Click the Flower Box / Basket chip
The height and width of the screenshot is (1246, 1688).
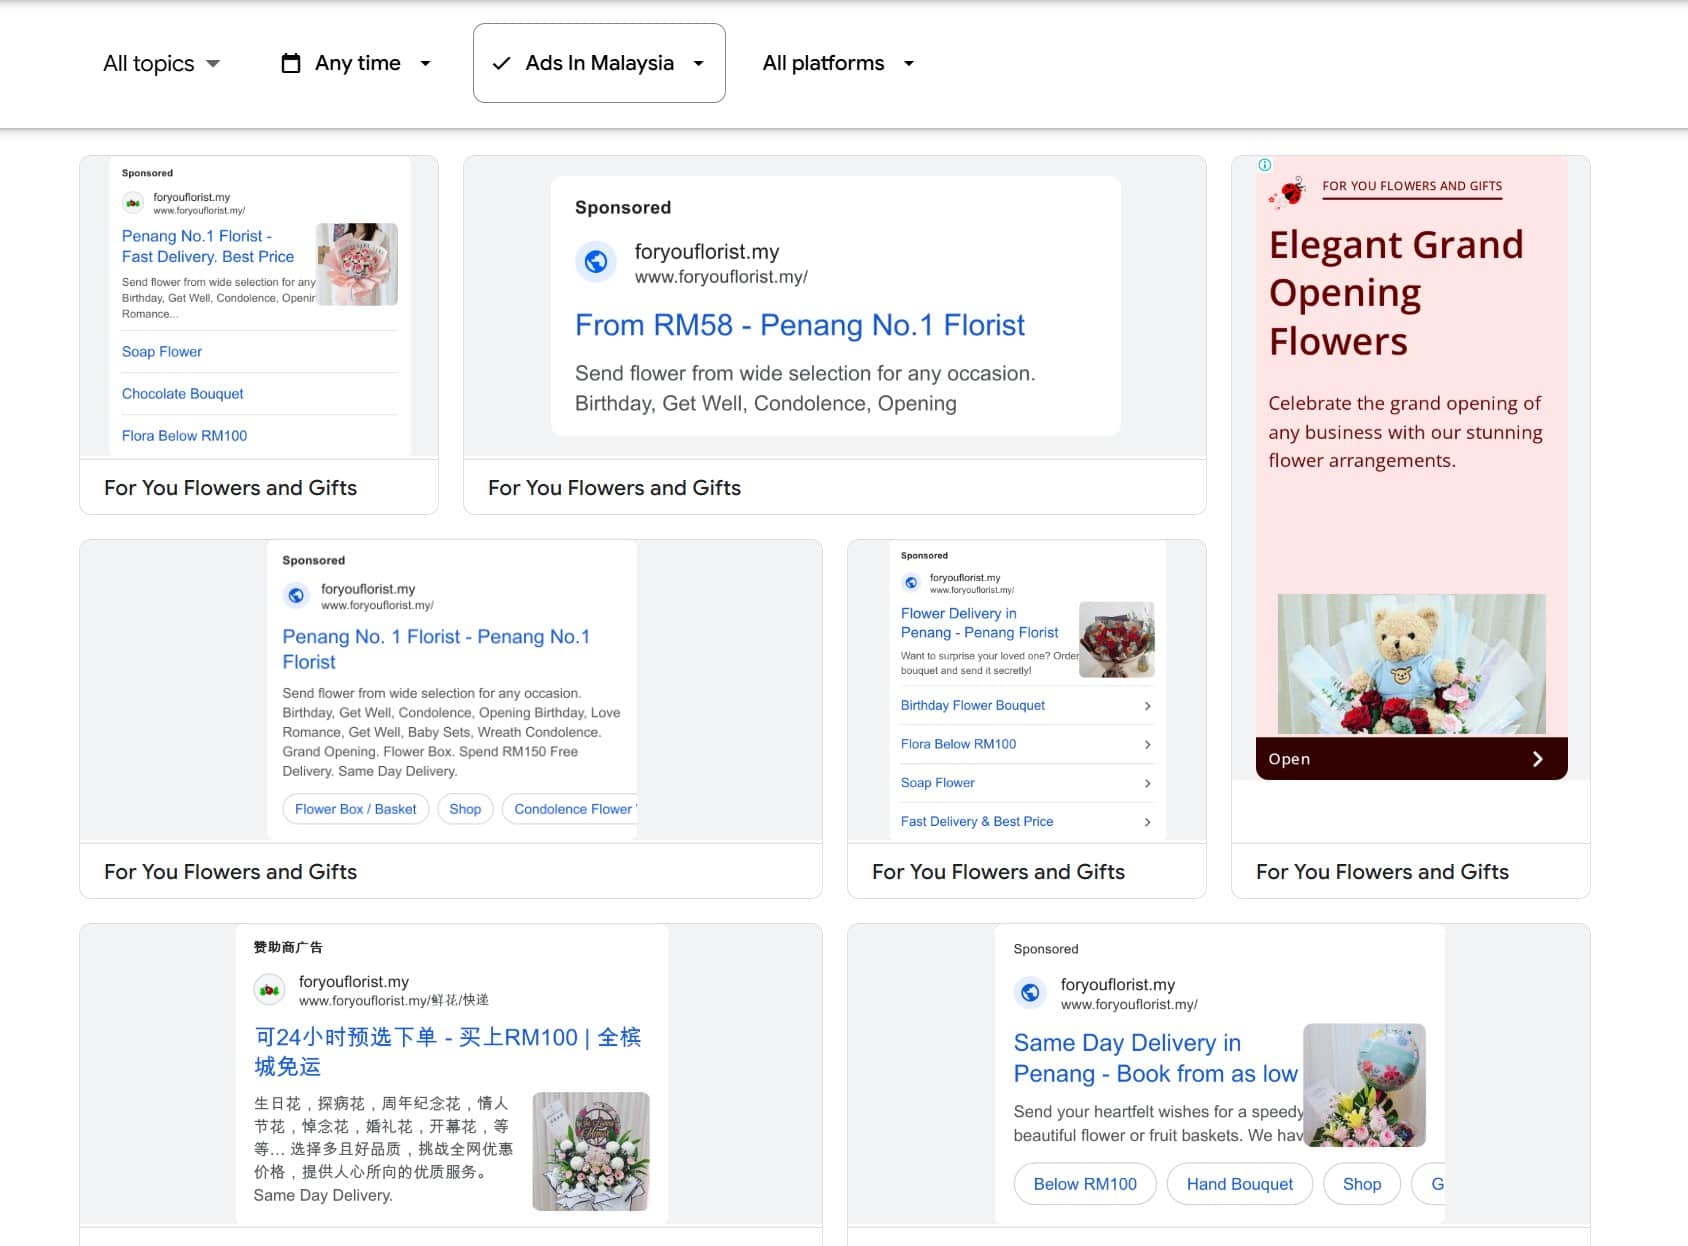[x=355, y=808]
